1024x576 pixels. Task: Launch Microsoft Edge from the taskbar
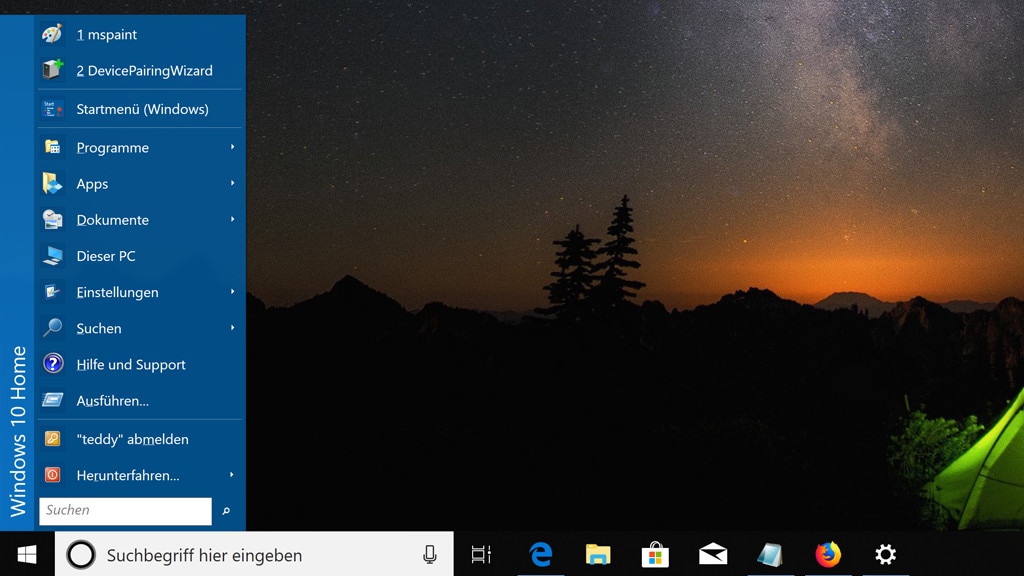pyautogui.click(x=541, y=554)
